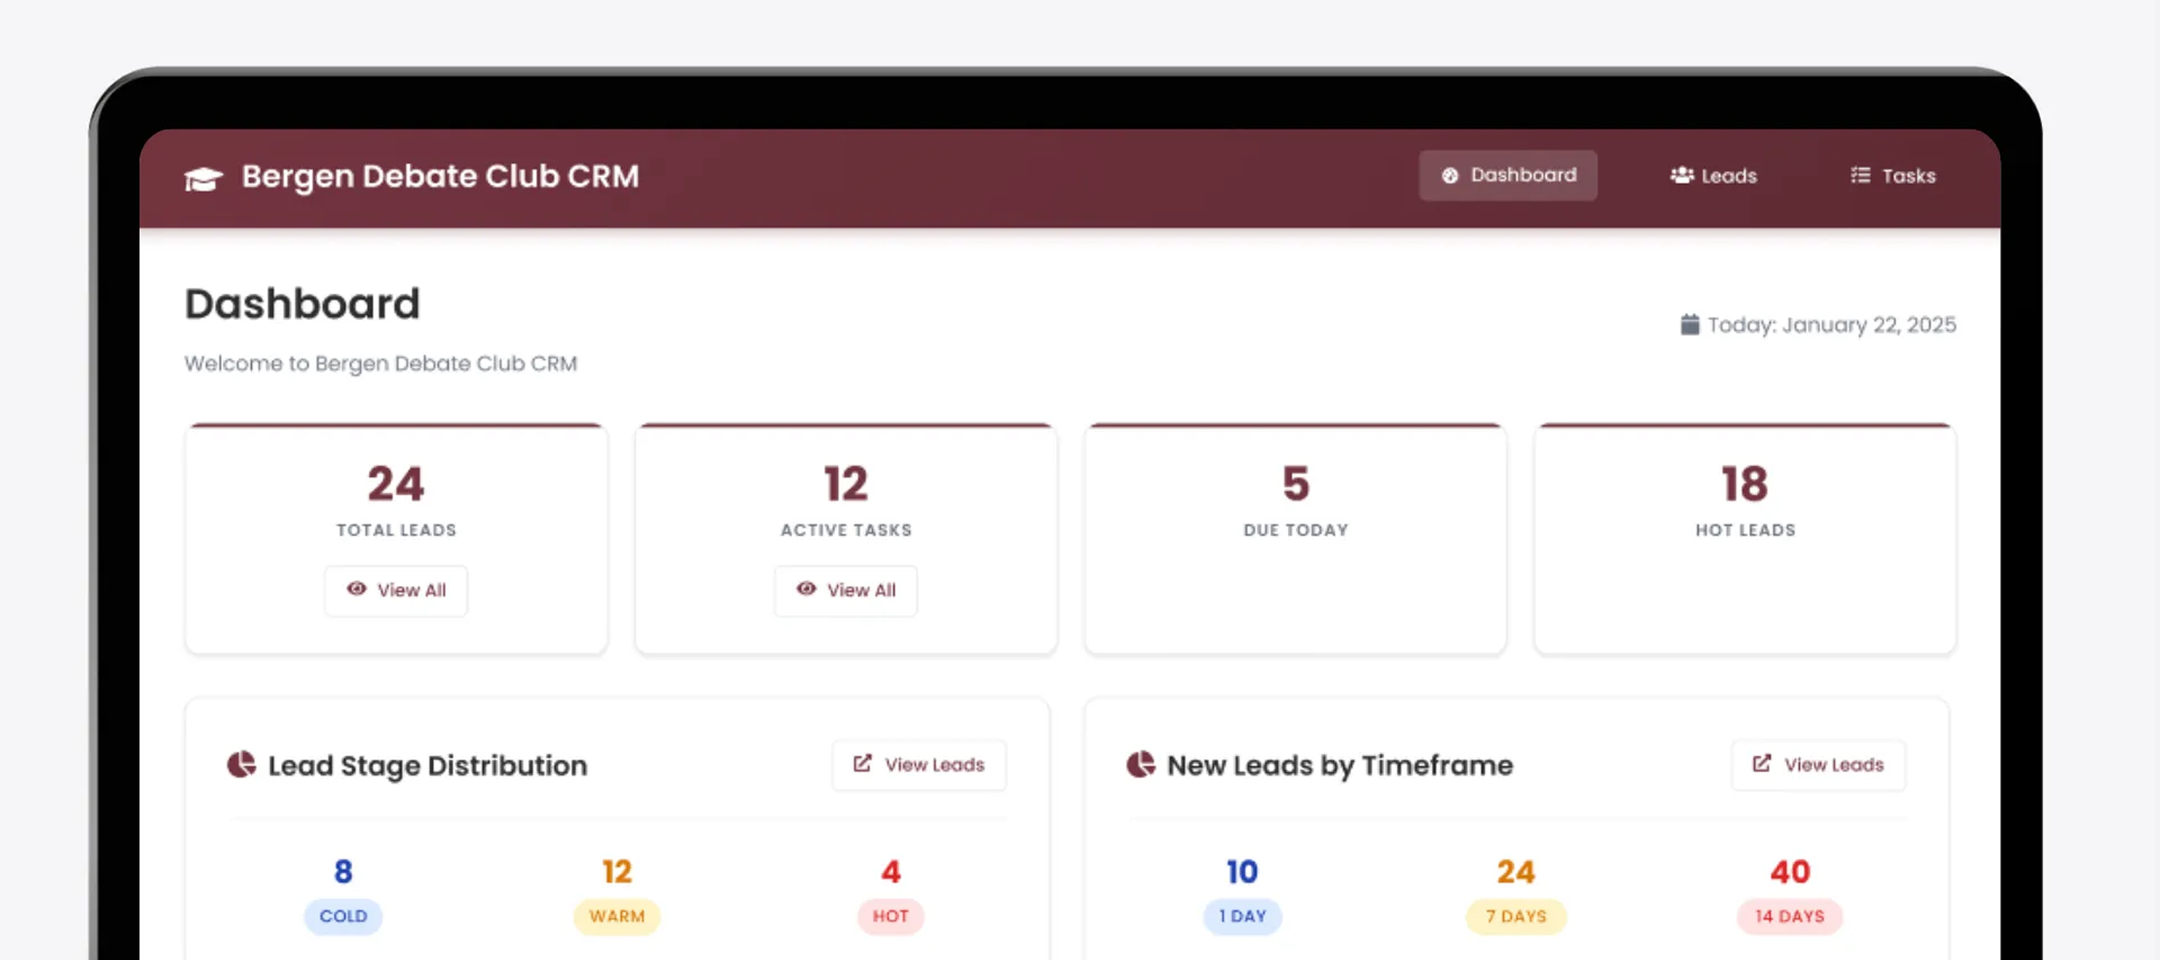Viewport: 2160px width, 960px height.
Task: Open the Dashboard nav tab
Action: click(x=1508, y=175)
